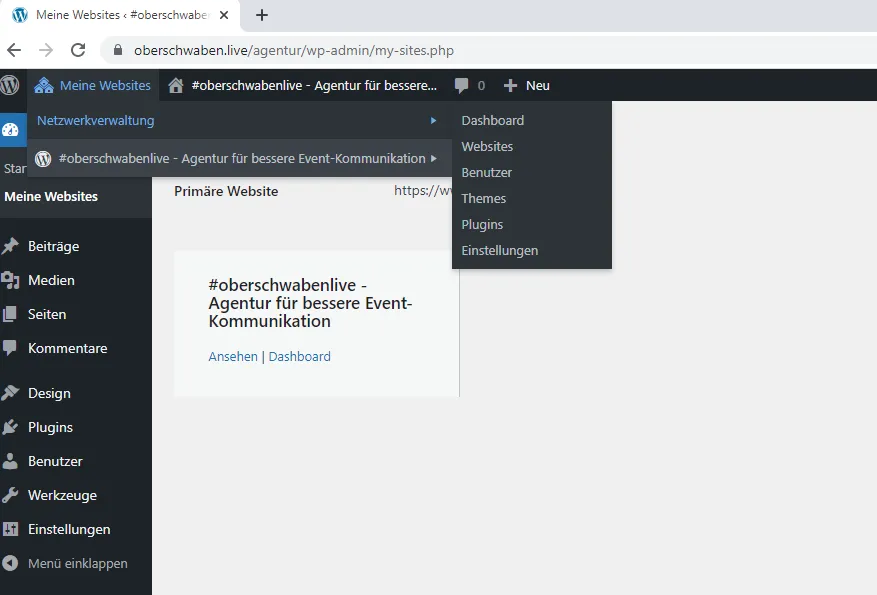
Task: Click the Design paintbrush icon
Action: pyautogui.click(x=10, y=393)
